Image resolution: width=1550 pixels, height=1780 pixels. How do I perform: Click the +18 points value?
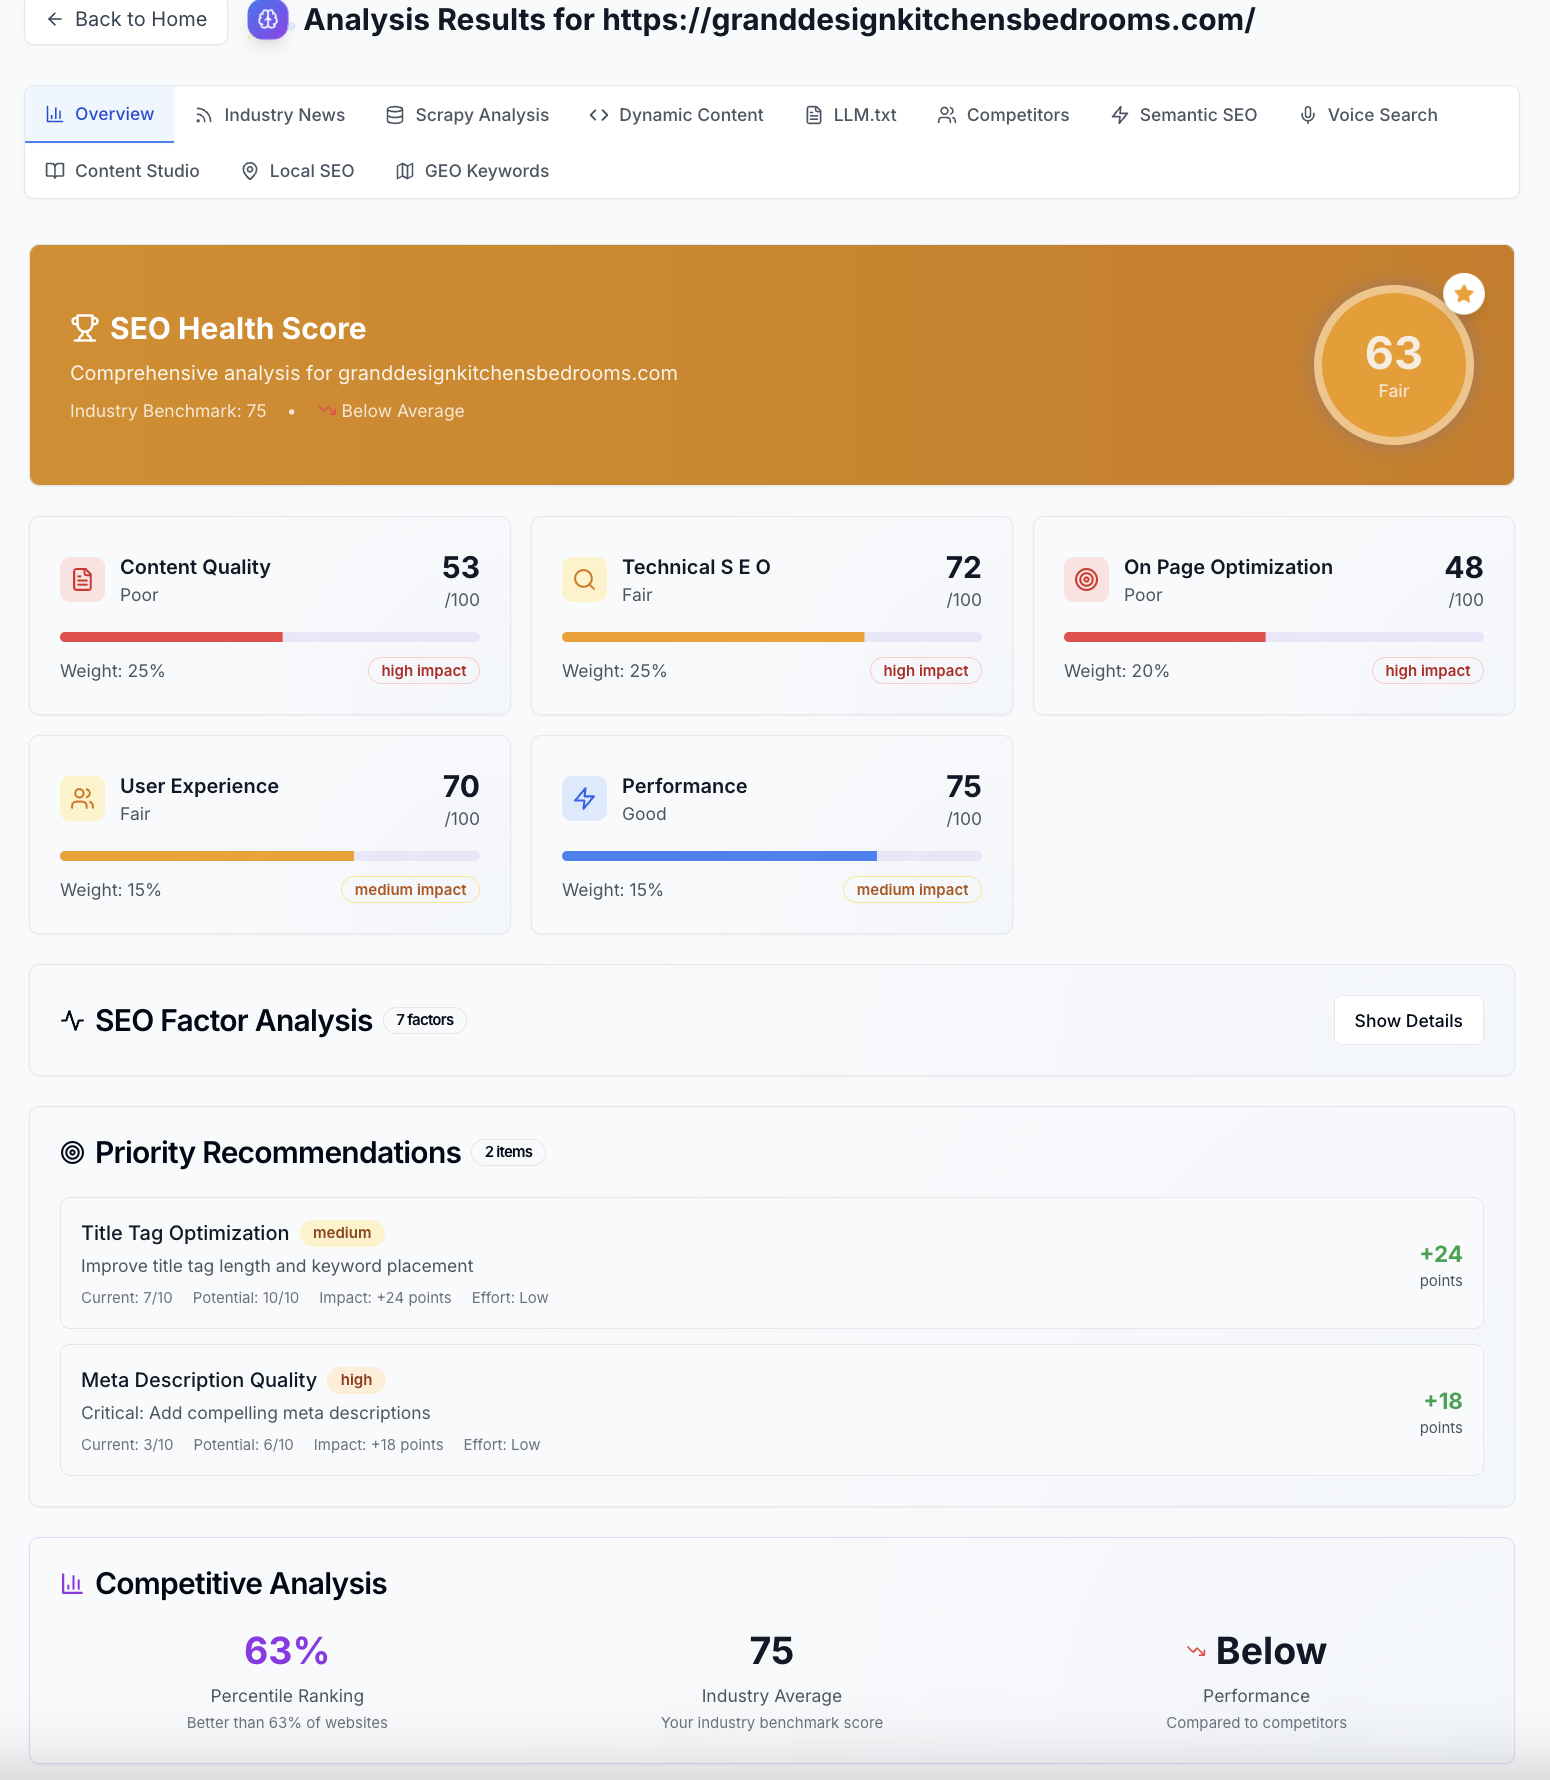[x=1443, y=1401]
